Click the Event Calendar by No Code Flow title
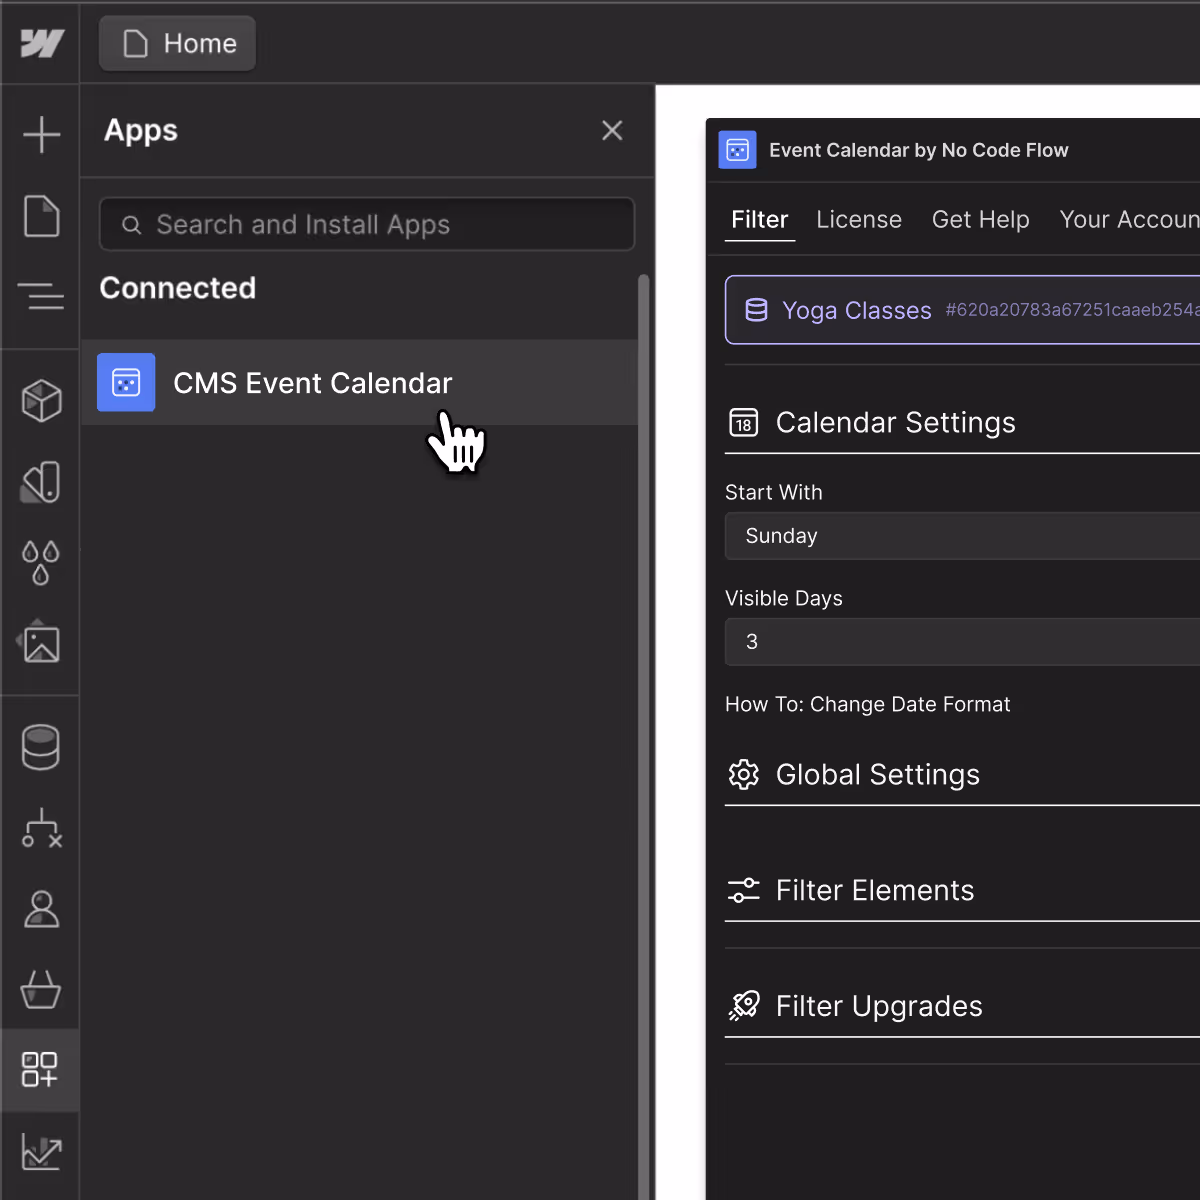The width and height of the screenshot is (1200, 1200). (x=918, y=150)
